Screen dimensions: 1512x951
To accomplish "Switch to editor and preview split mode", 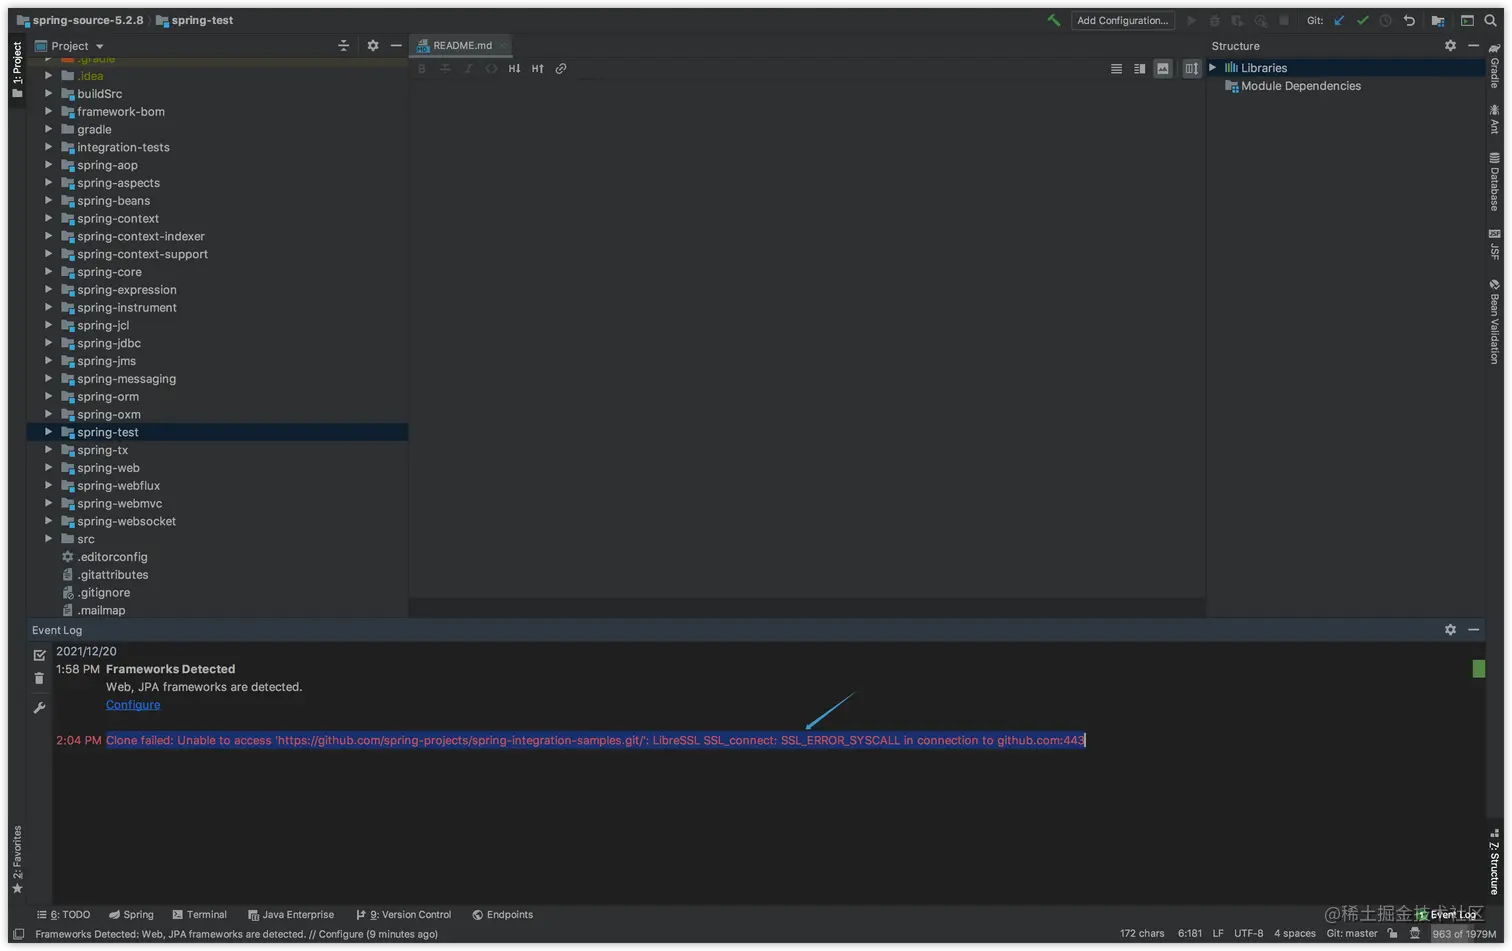I will point(1139,69).
